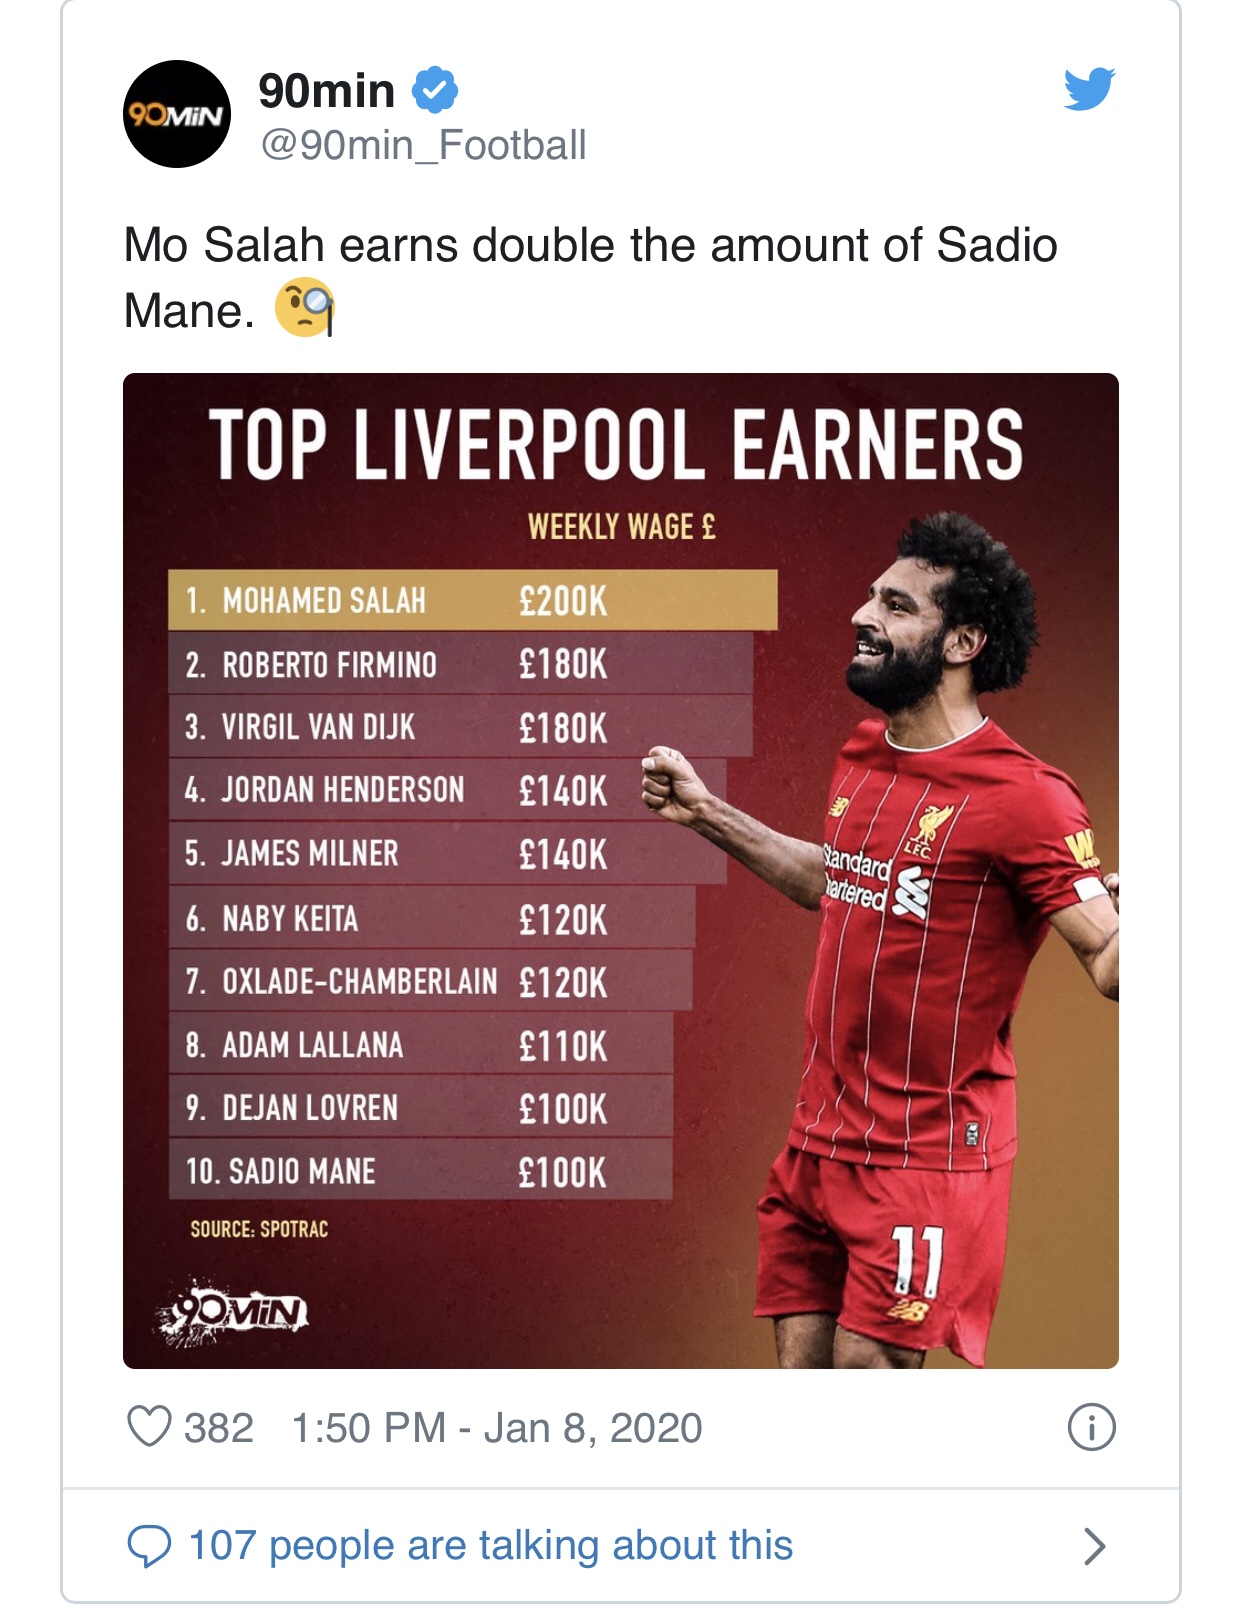
Task: Open the tweet info icon
Action: [x=1091, y=1427]
